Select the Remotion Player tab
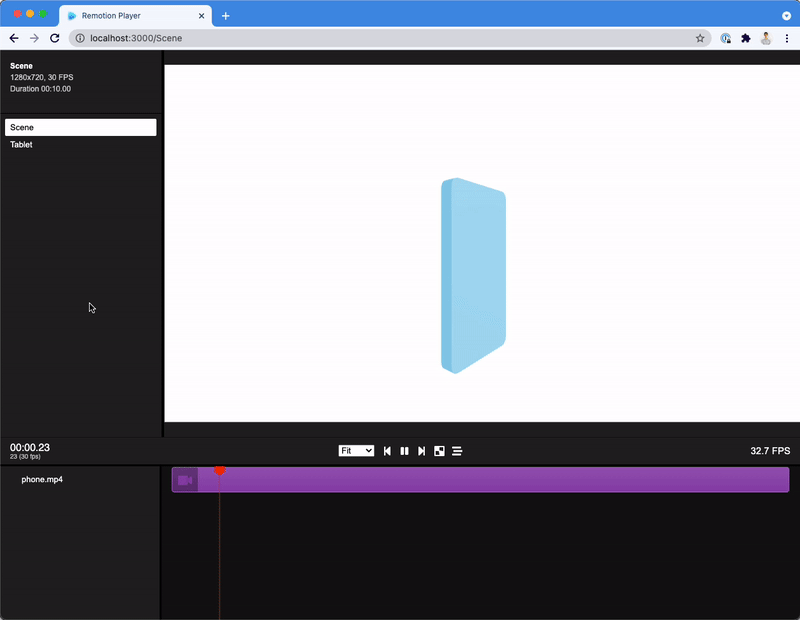The height and width of the screenshot is (620, 800). pyautogui.click(x=135, y=16)
